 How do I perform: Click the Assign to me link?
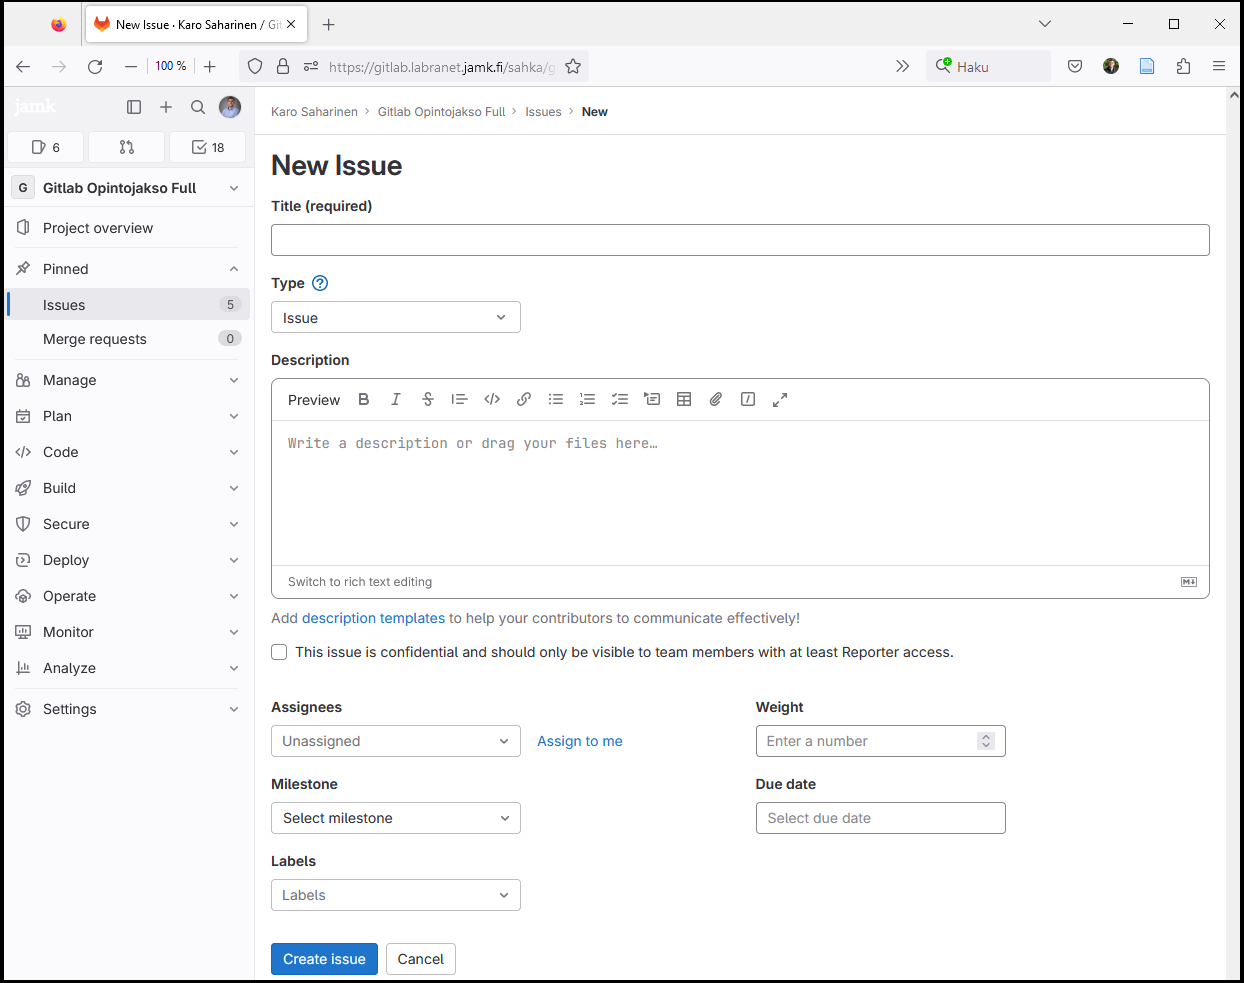coord(580,741)
